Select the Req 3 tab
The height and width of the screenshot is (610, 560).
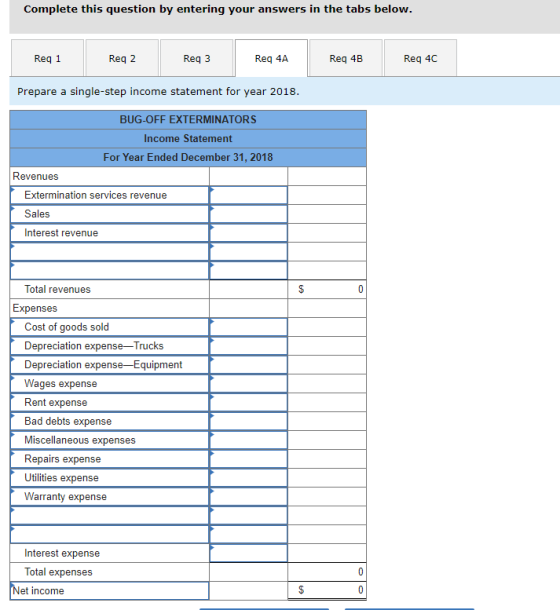point(197,58)
